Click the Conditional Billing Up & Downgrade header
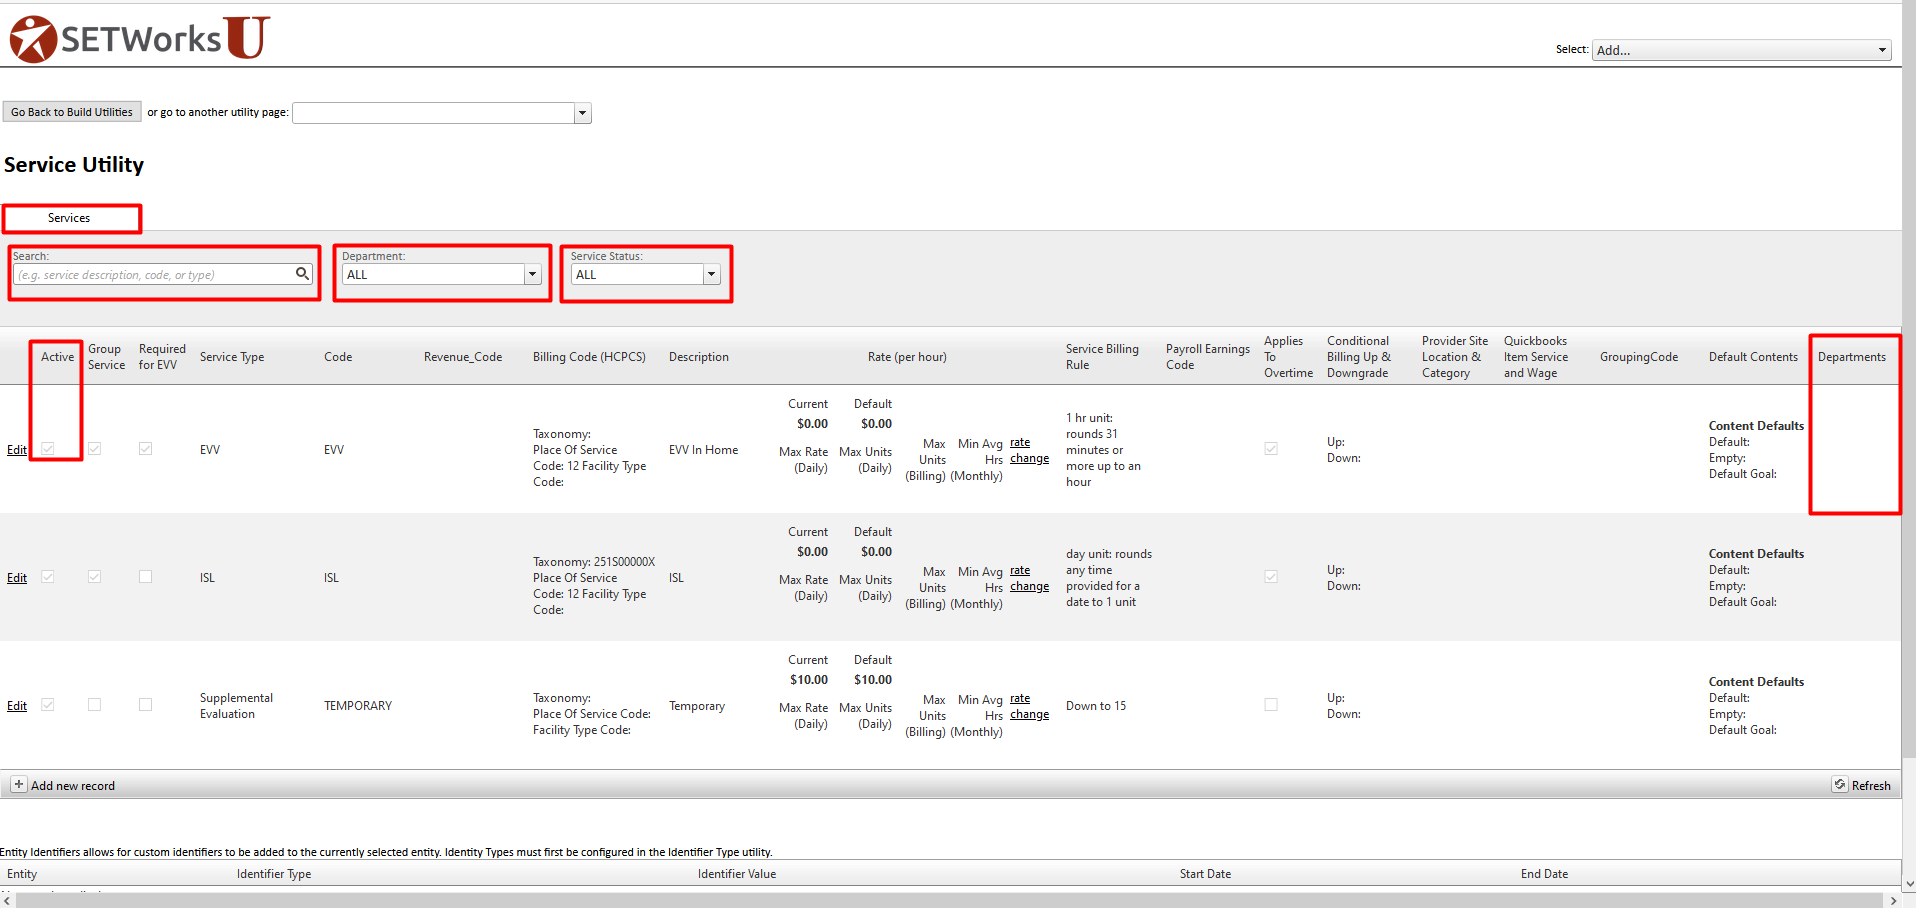 (1359, 357)
